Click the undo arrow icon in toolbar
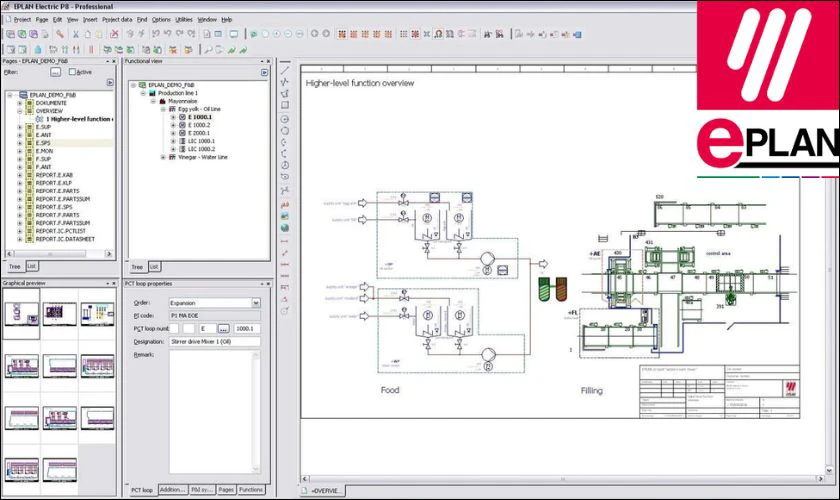The width and height of the screenshot is (840, 500). coord(167,34)
